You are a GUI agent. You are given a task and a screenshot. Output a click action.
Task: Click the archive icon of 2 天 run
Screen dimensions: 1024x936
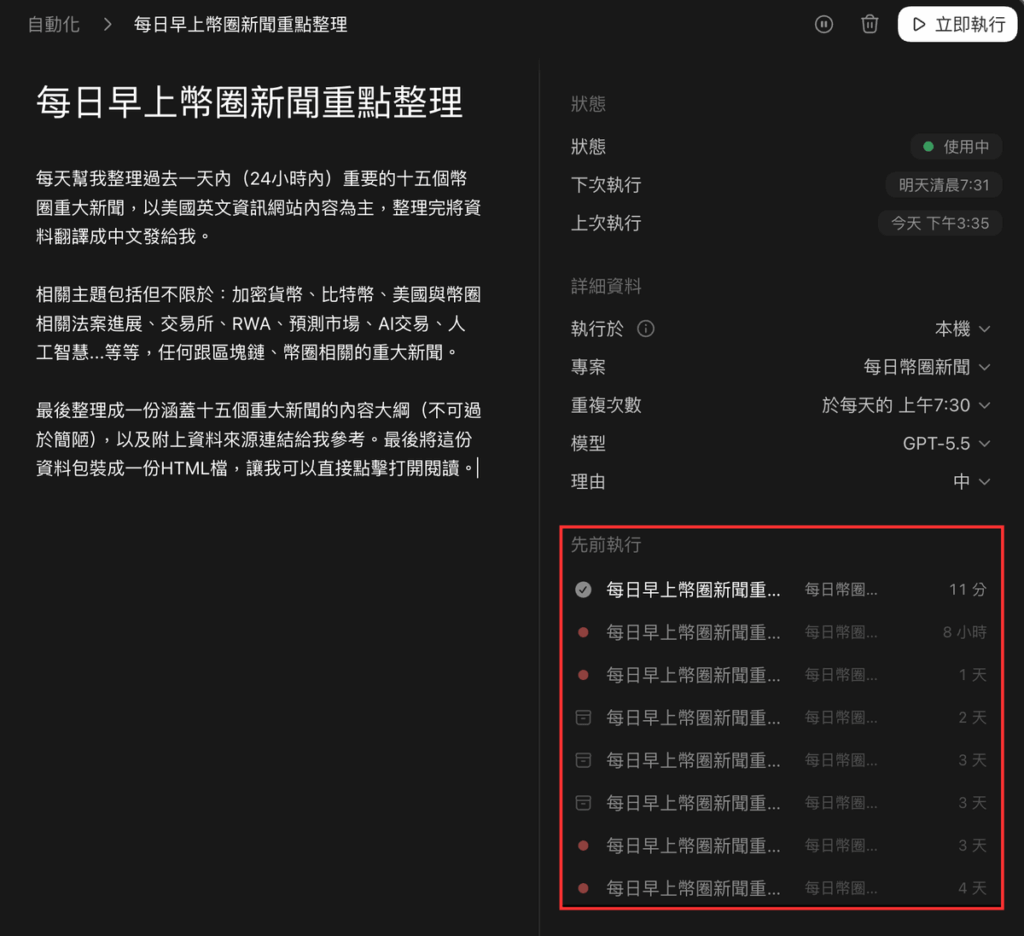click(583, 718)
